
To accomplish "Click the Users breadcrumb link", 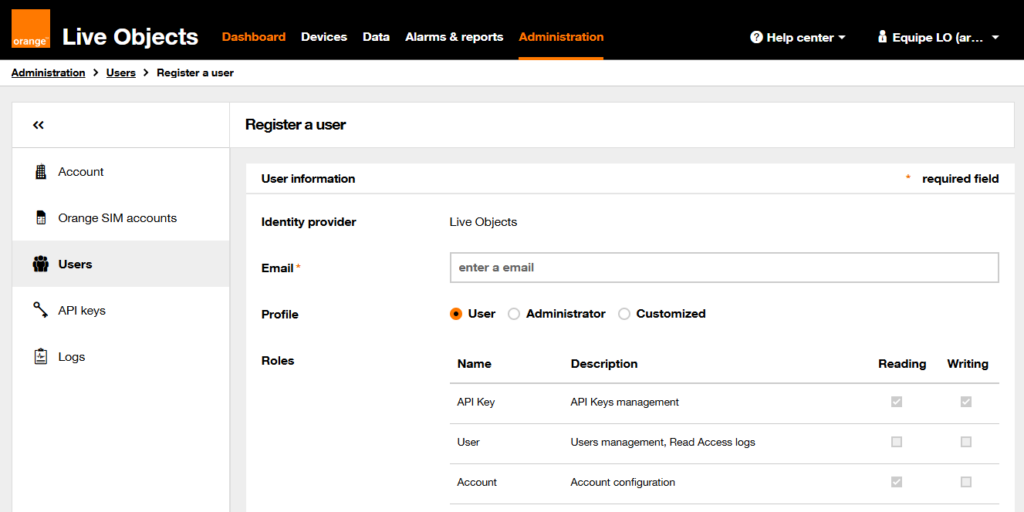I will 121,73.
